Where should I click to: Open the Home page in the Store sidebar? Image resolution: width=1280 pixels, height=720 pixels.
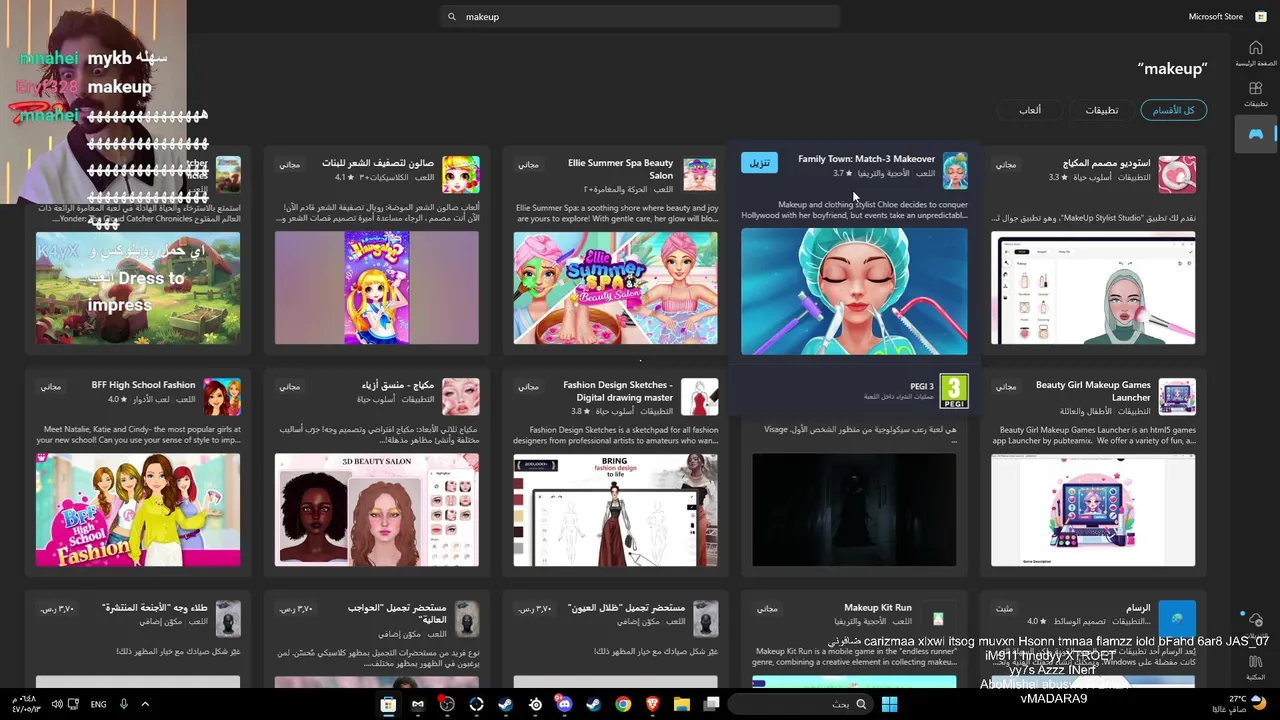point(1256,53)
